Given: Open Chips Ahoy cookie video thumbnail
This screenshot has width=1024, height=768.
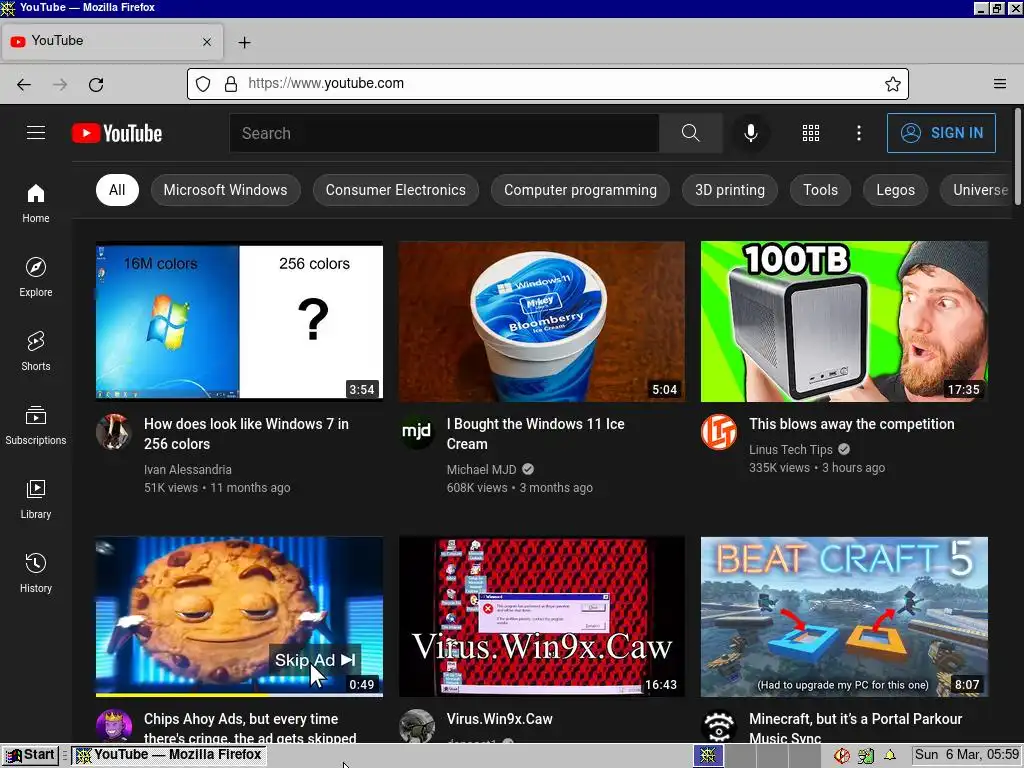Looking at the screenshot, I should pyautogui.click(x=239, y=616).
